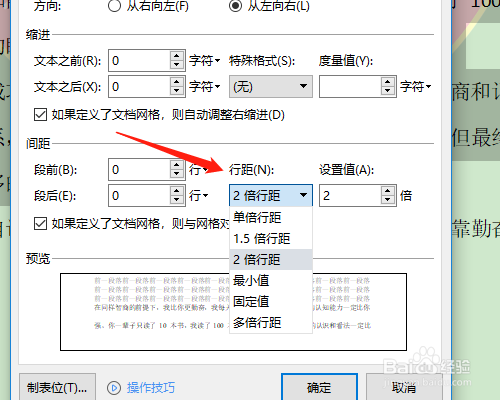Choose 固定值 from the line spacing list
The height and width of the screenshot is (400, 500).
[271, 301]
